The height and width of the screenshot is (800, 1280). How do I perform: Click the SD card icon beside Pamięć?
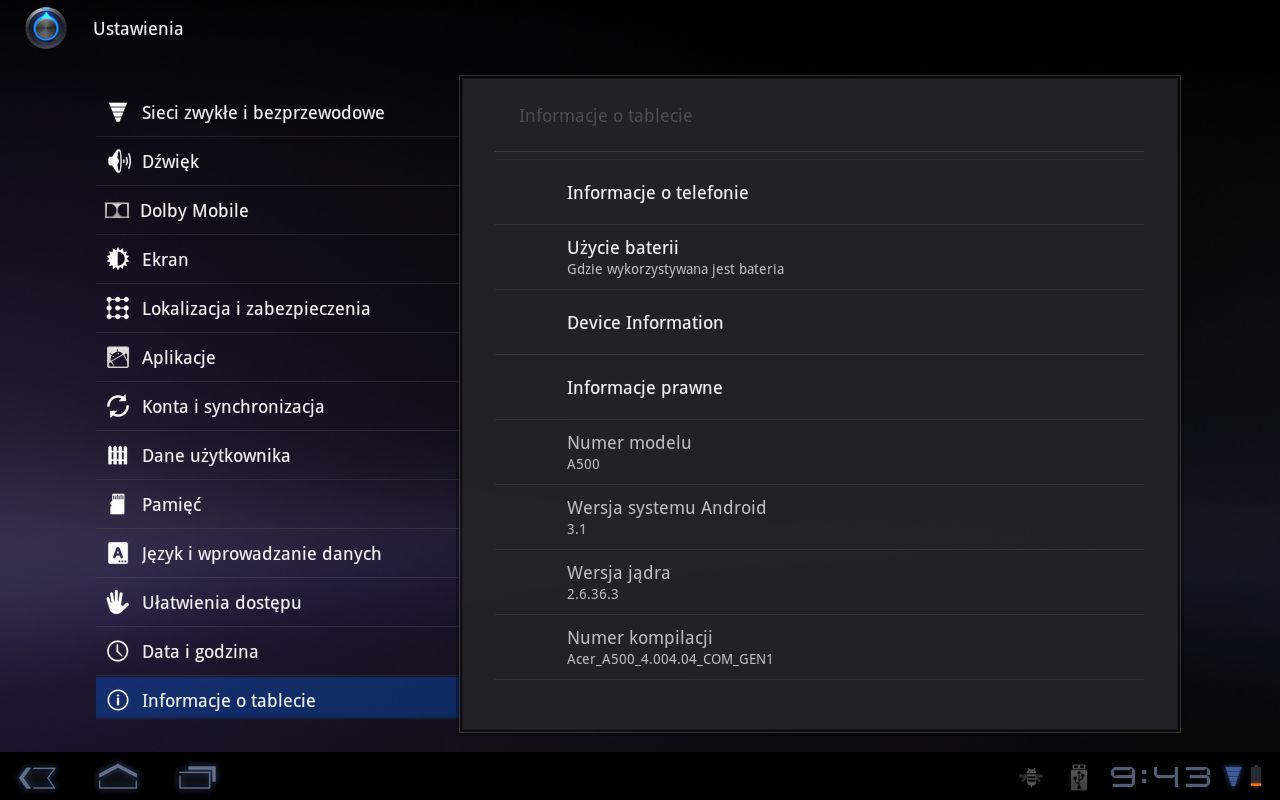[x=118, y=504]
